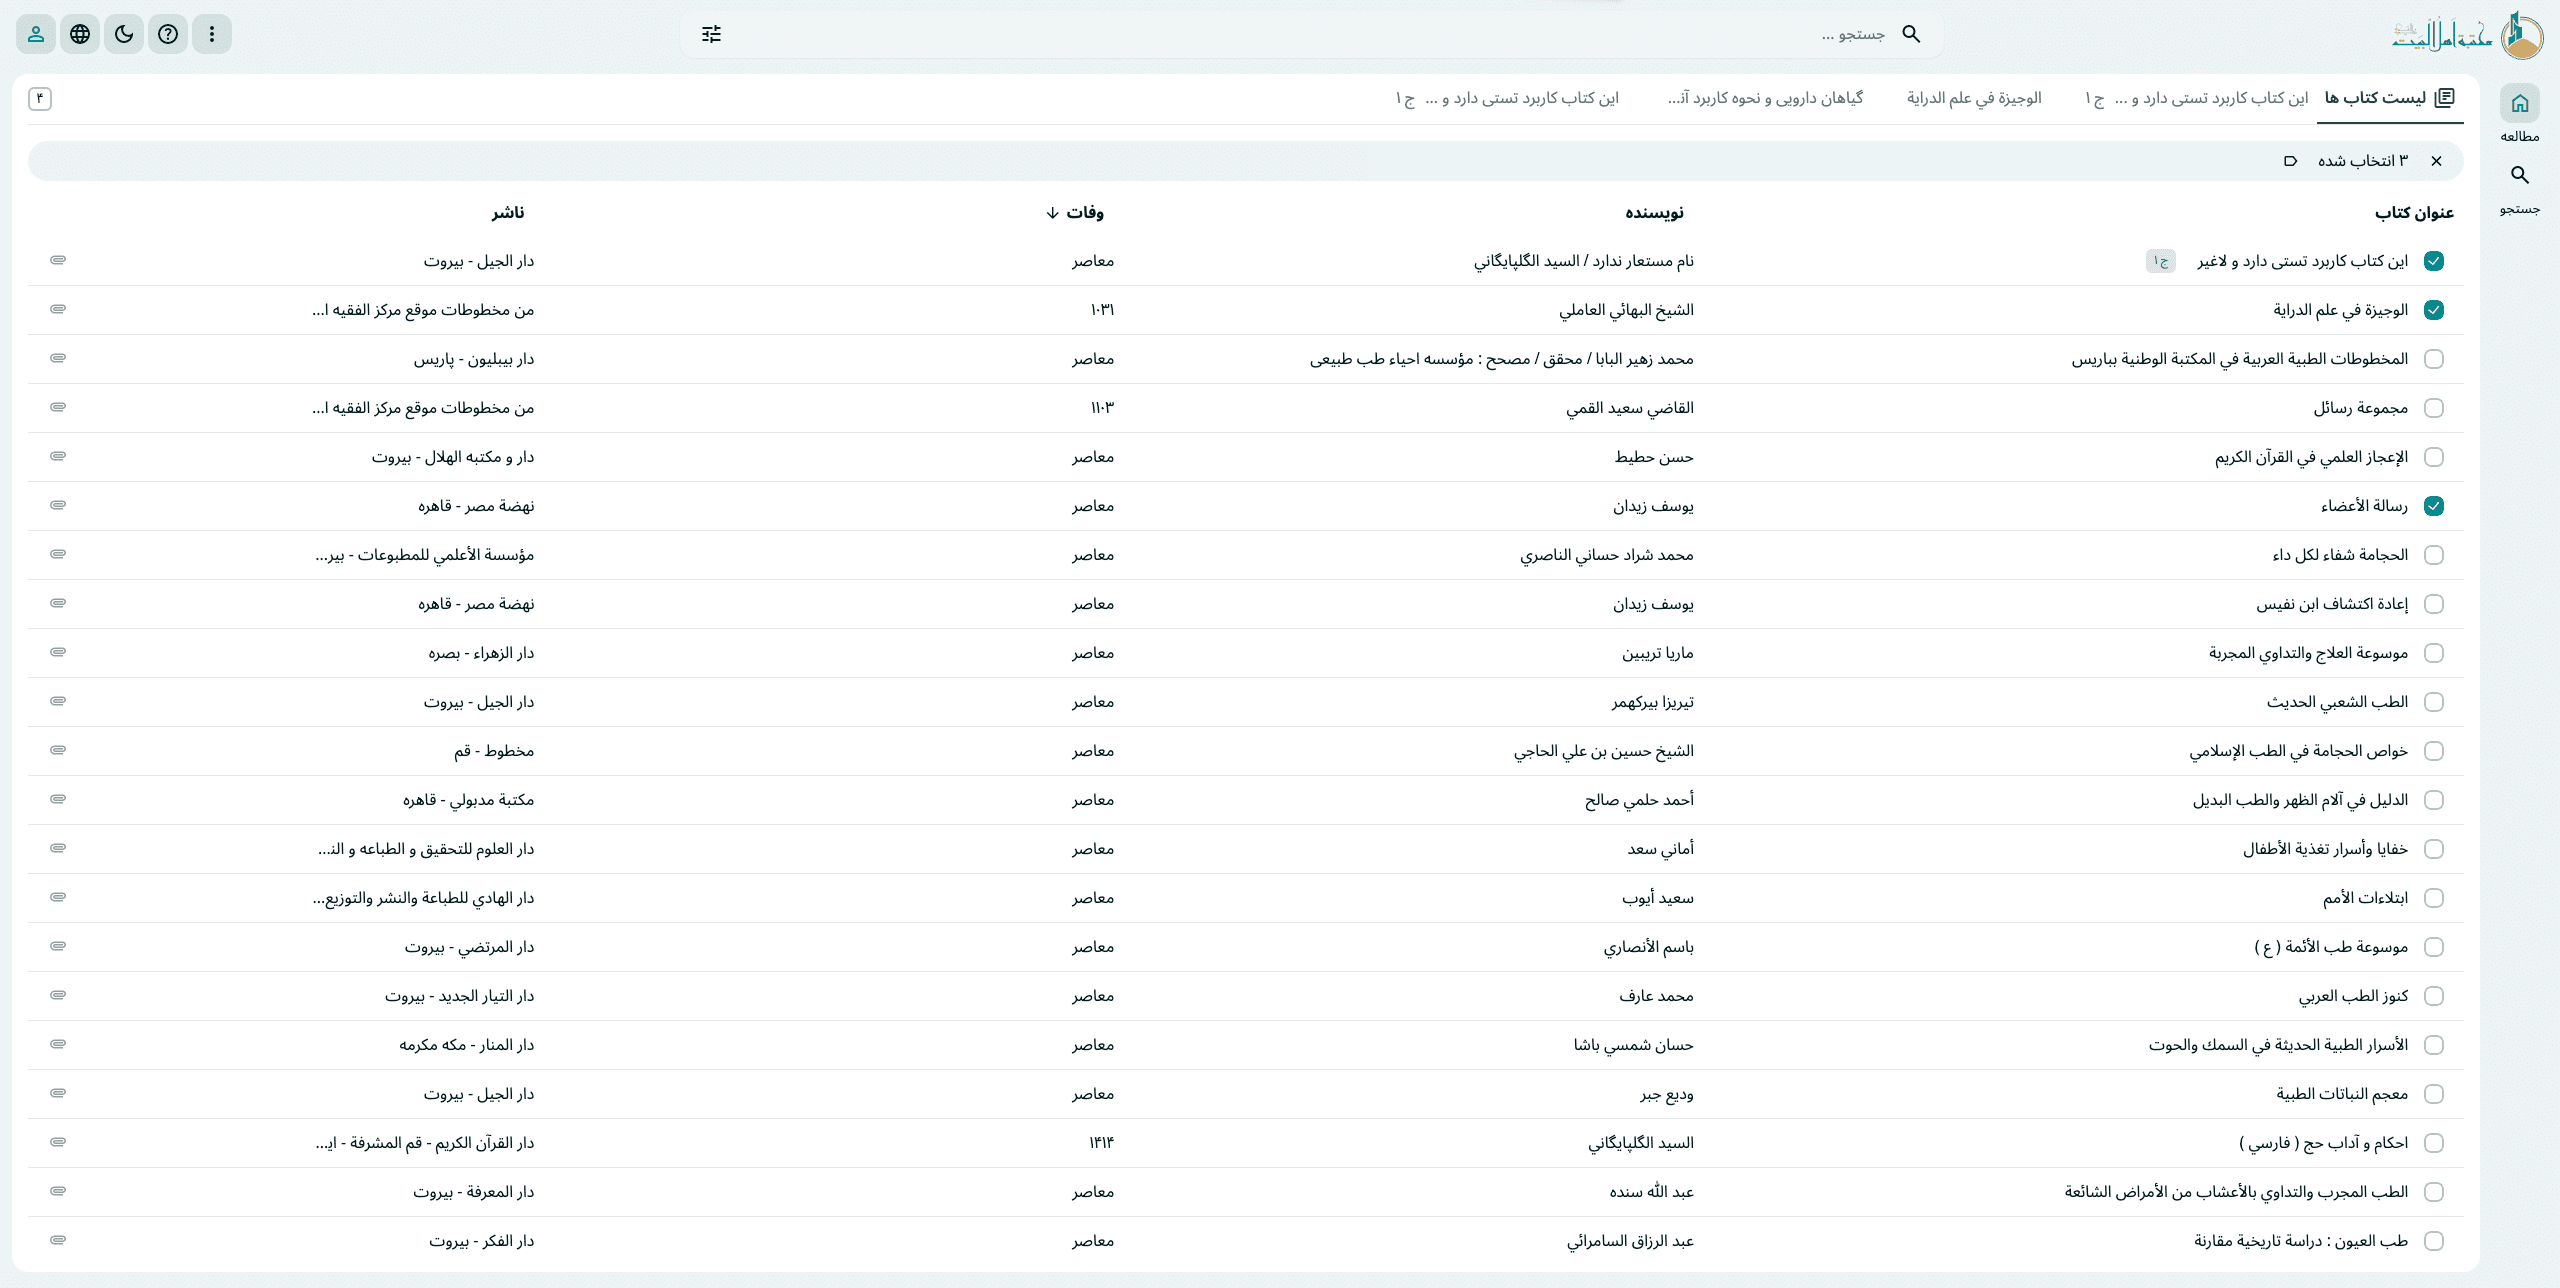2560x1288 pixels.
Task: Click the label tag icon in selection bar
Action: [x=2291, y=161]
